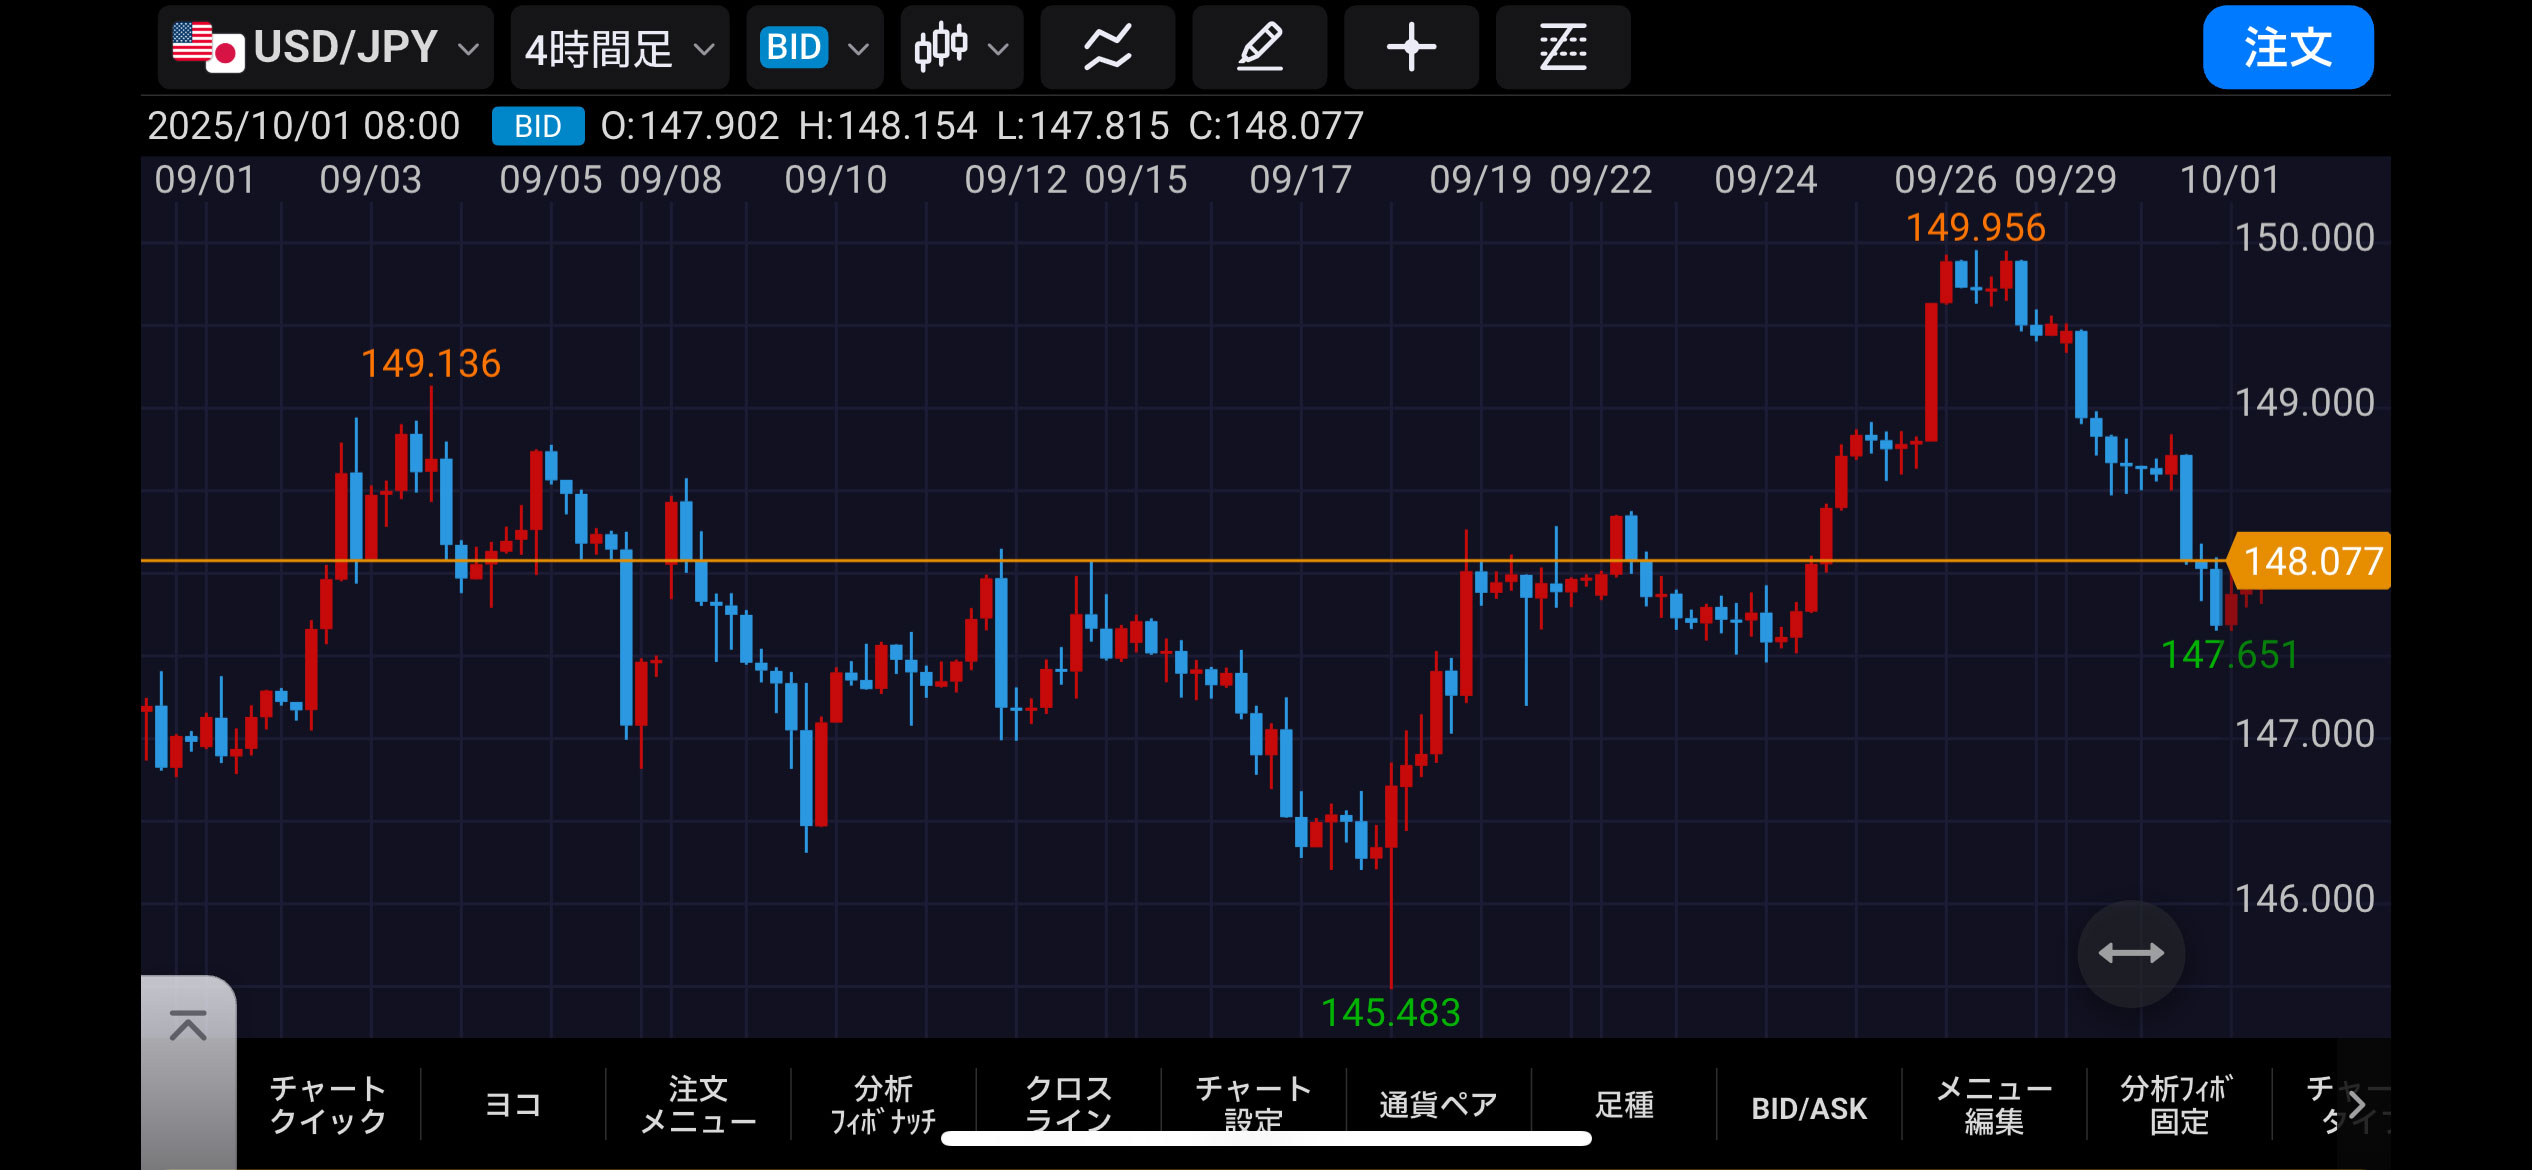This screenshot has width=2532, height=1170.
Task: Open チャートクイック menu item
Action: coord(328,1105)
